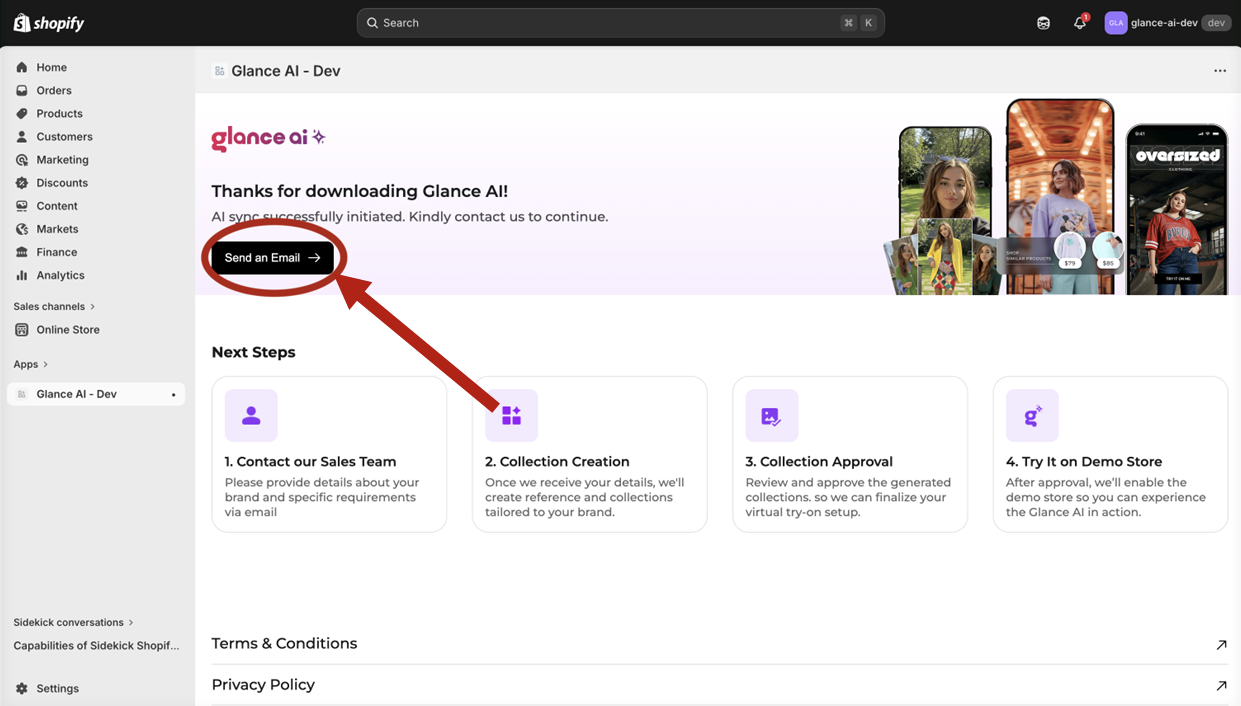Click the arrow icon beside Terms & Conditions

pos(1221,644)
